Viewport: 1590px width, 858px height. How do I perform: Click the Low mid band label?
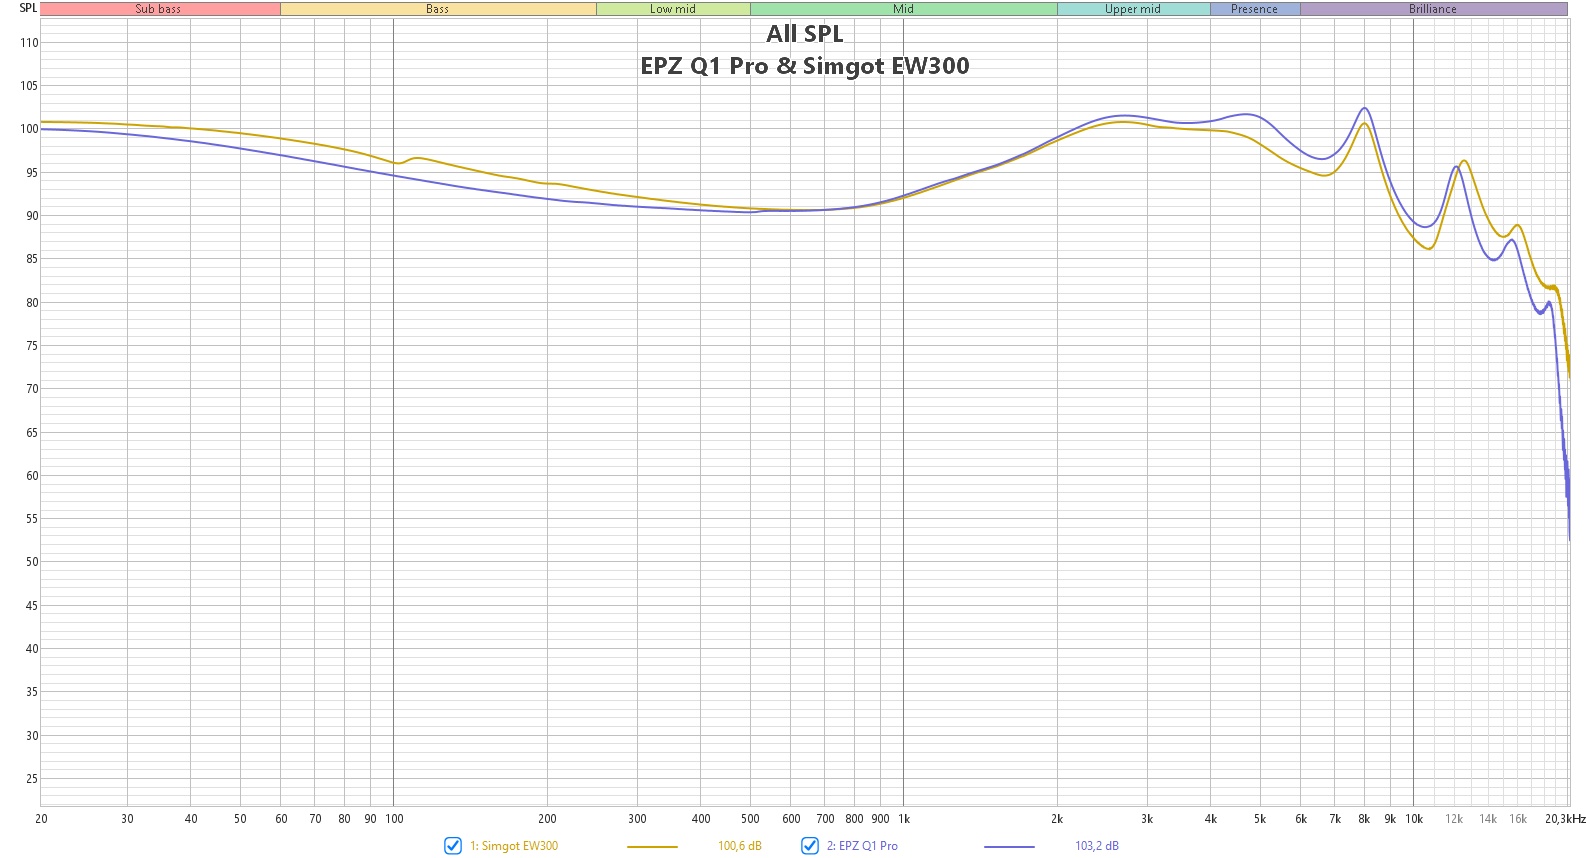[673, 9]
